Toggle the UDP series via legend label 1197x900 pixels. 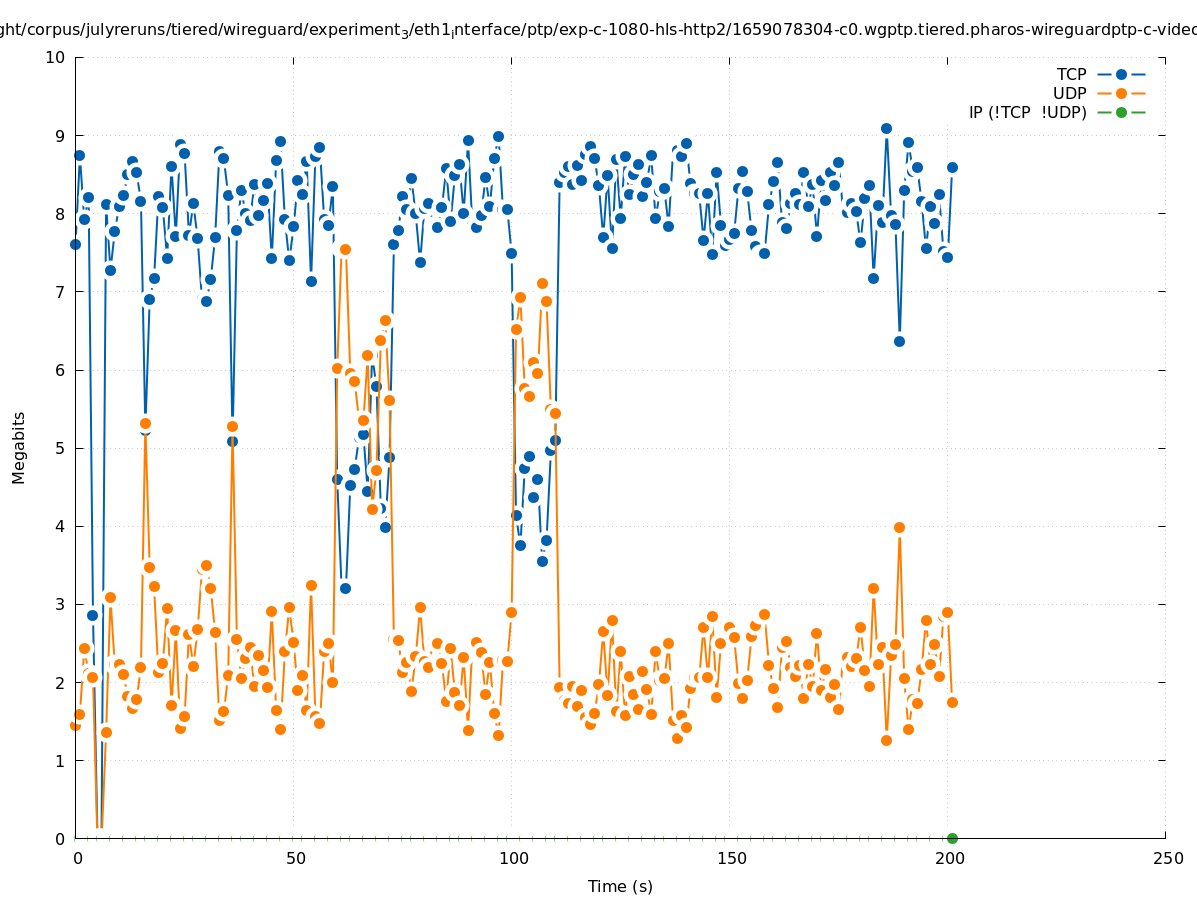[1069, 94]
